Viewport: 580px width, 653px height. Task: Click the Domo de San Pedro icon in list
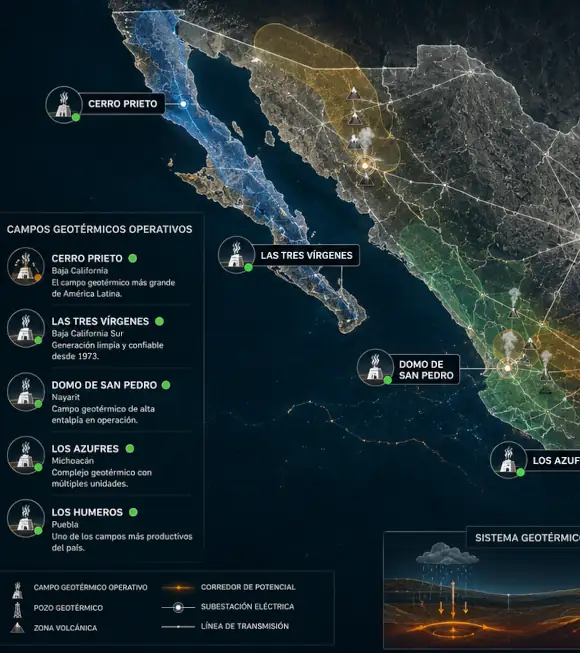coord(25,392)
